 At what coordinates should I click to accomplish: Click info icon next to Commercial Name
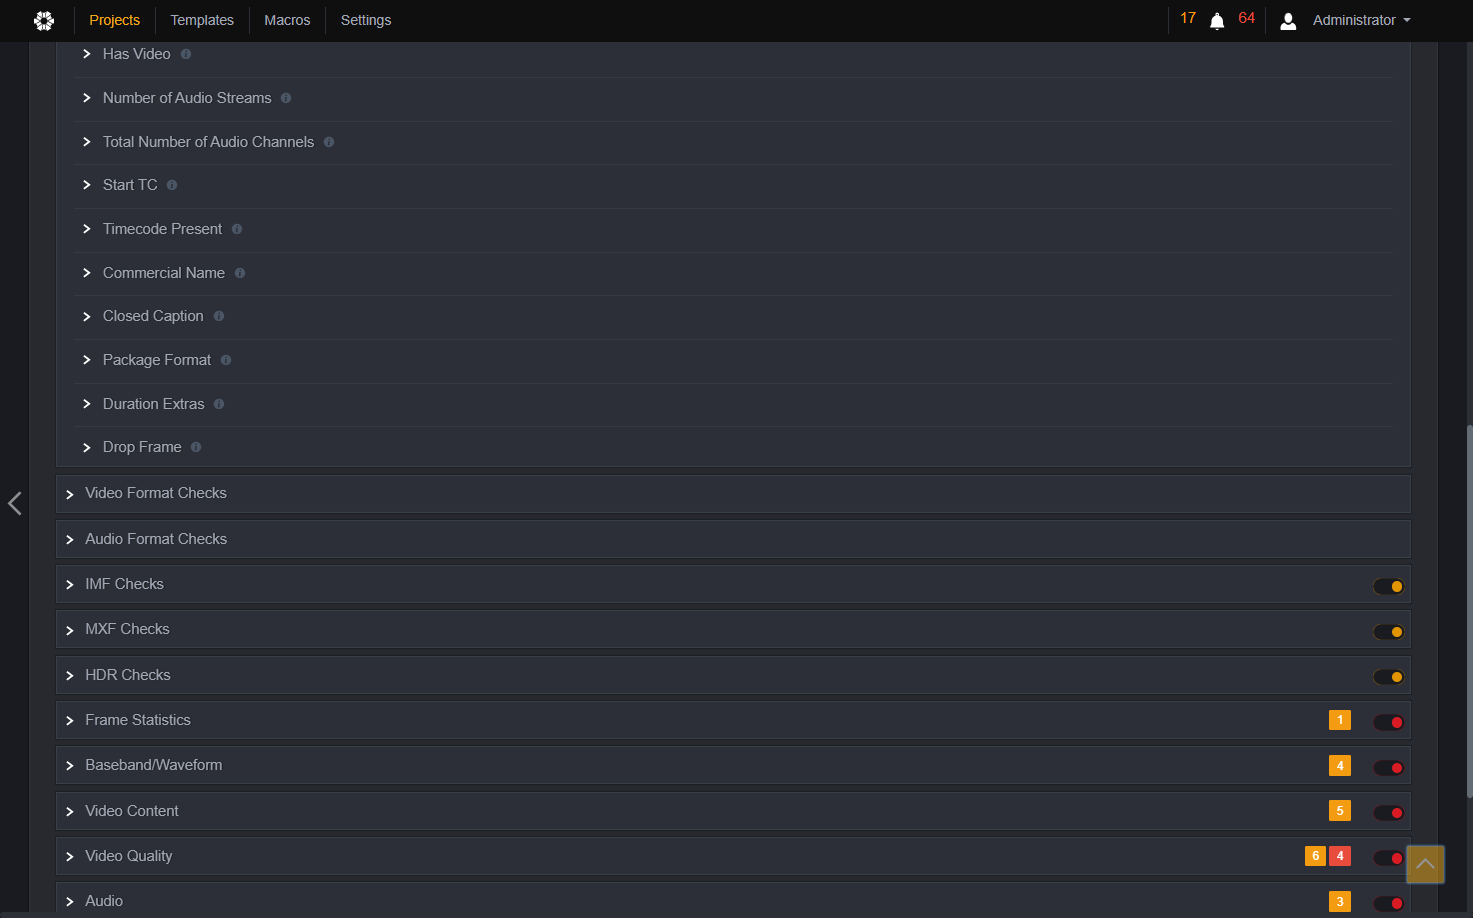(240, 273)
